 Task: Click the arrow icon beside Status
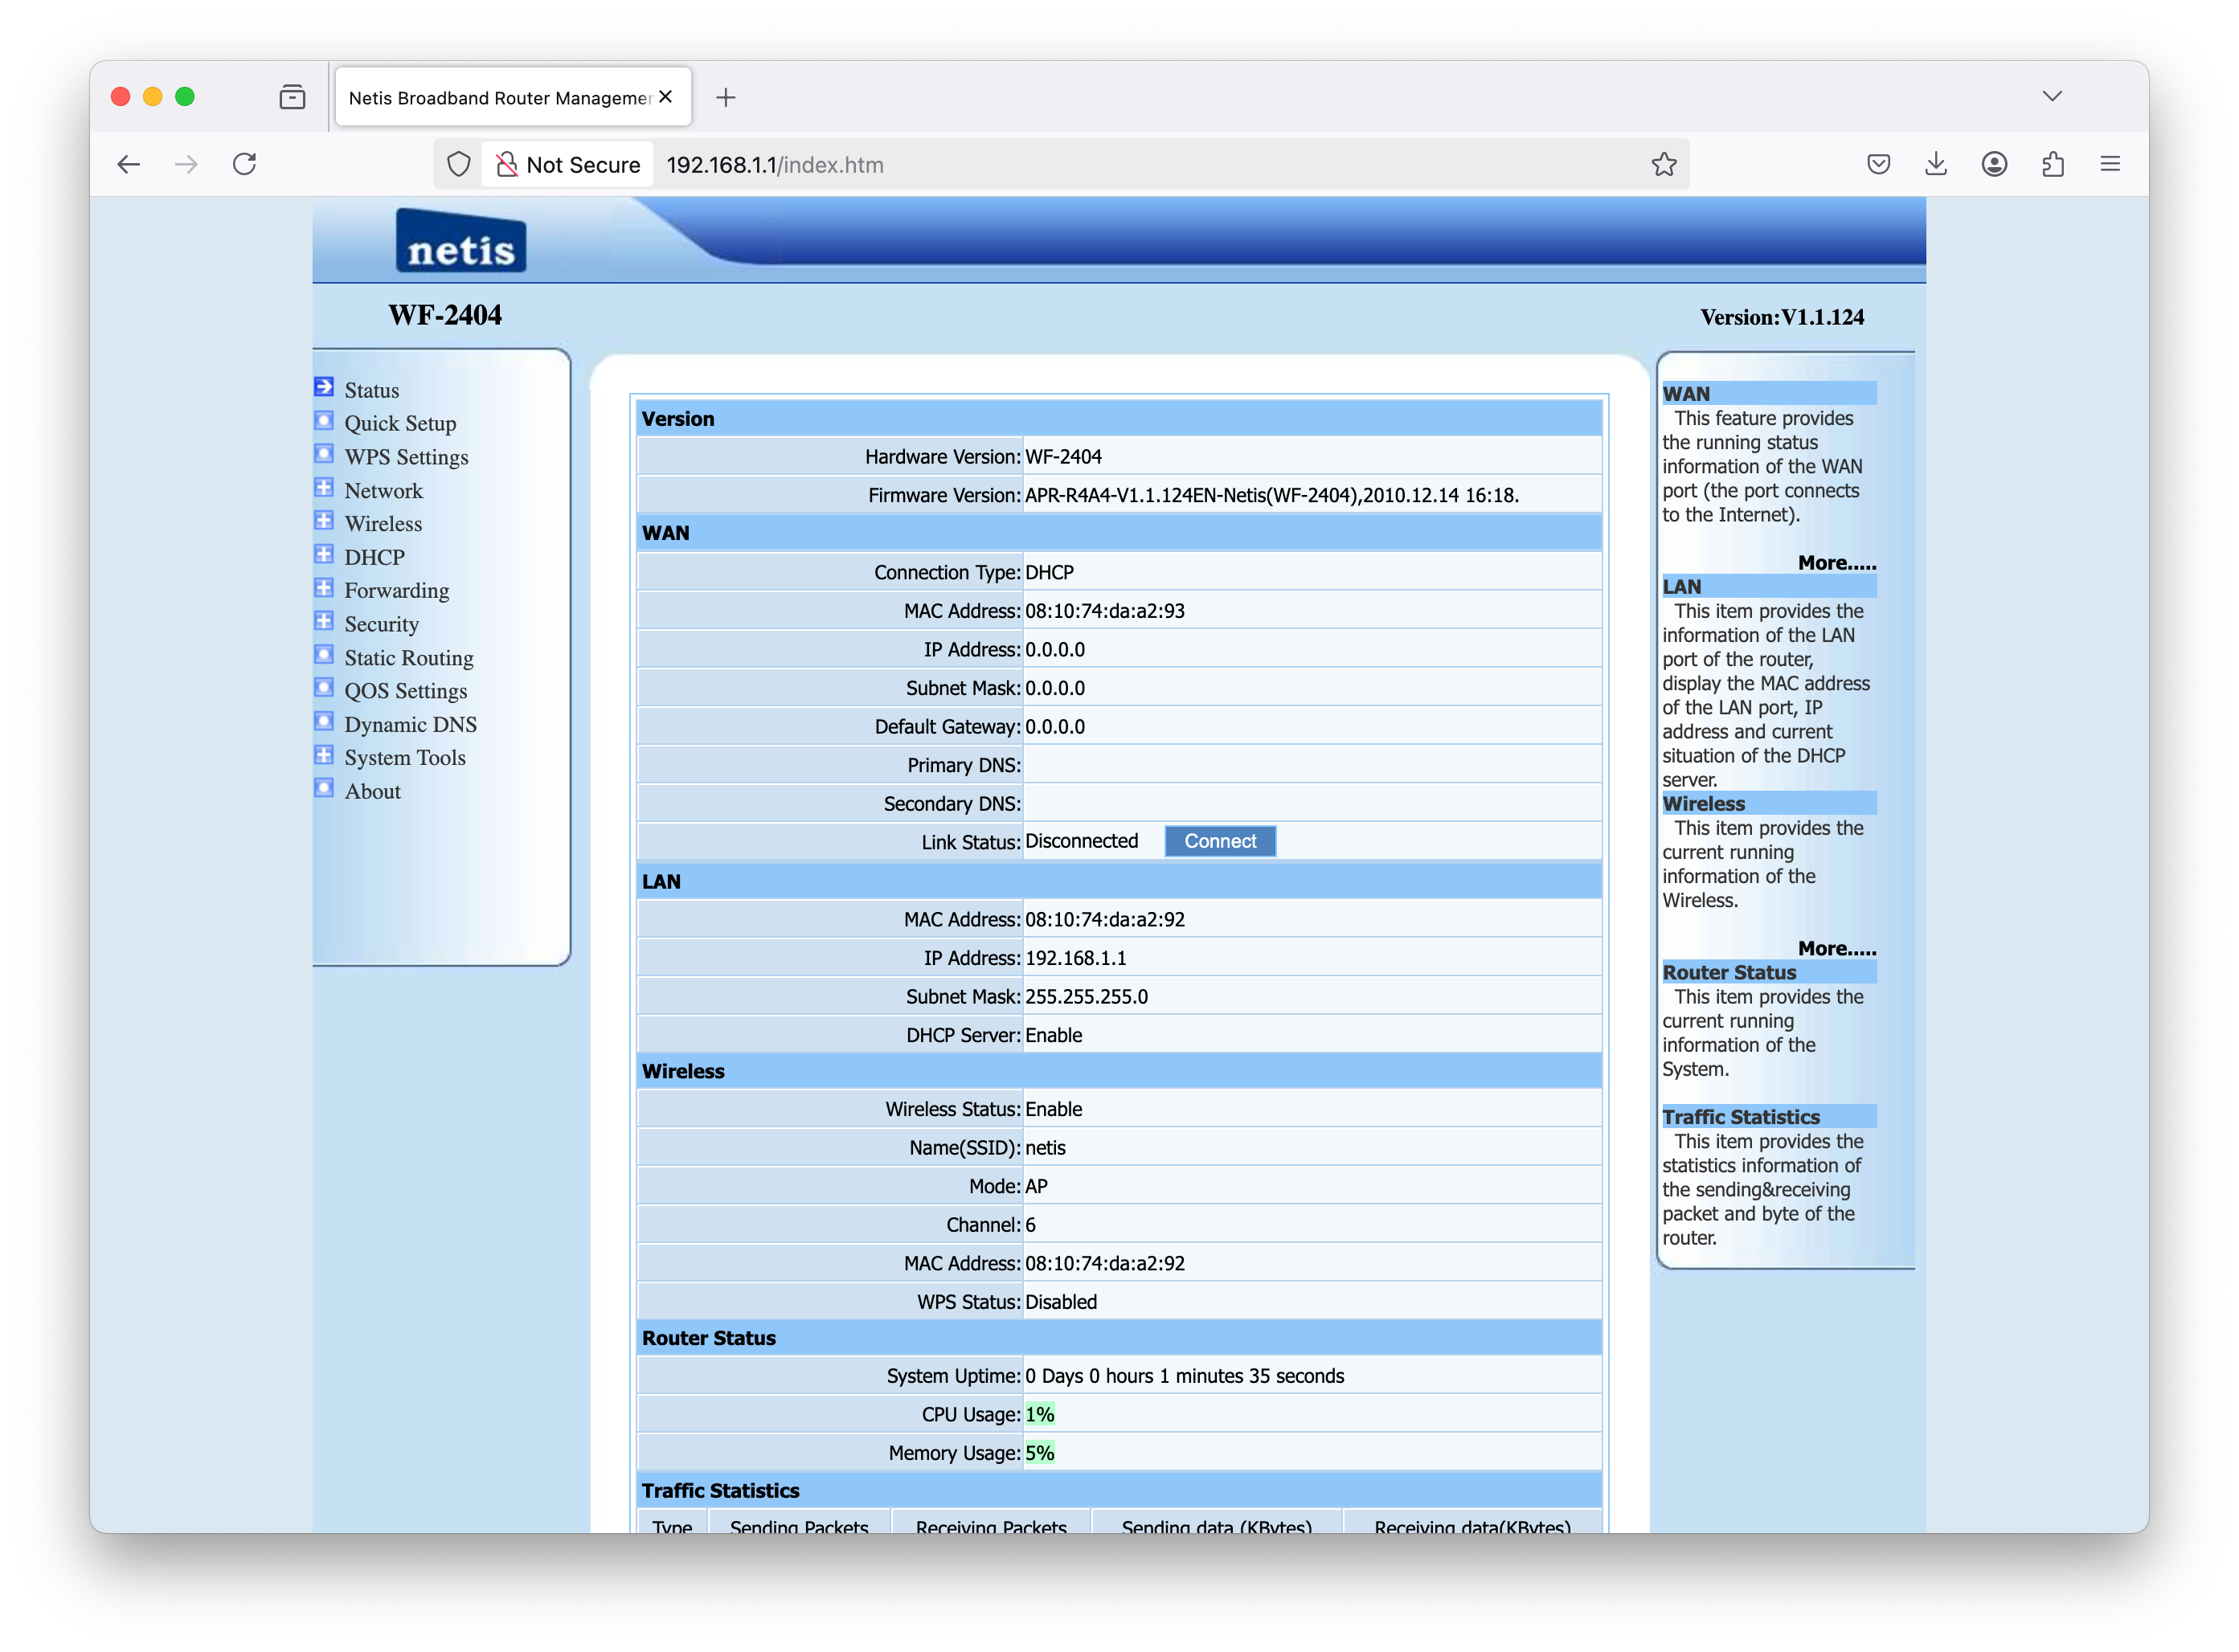[324, 387]
